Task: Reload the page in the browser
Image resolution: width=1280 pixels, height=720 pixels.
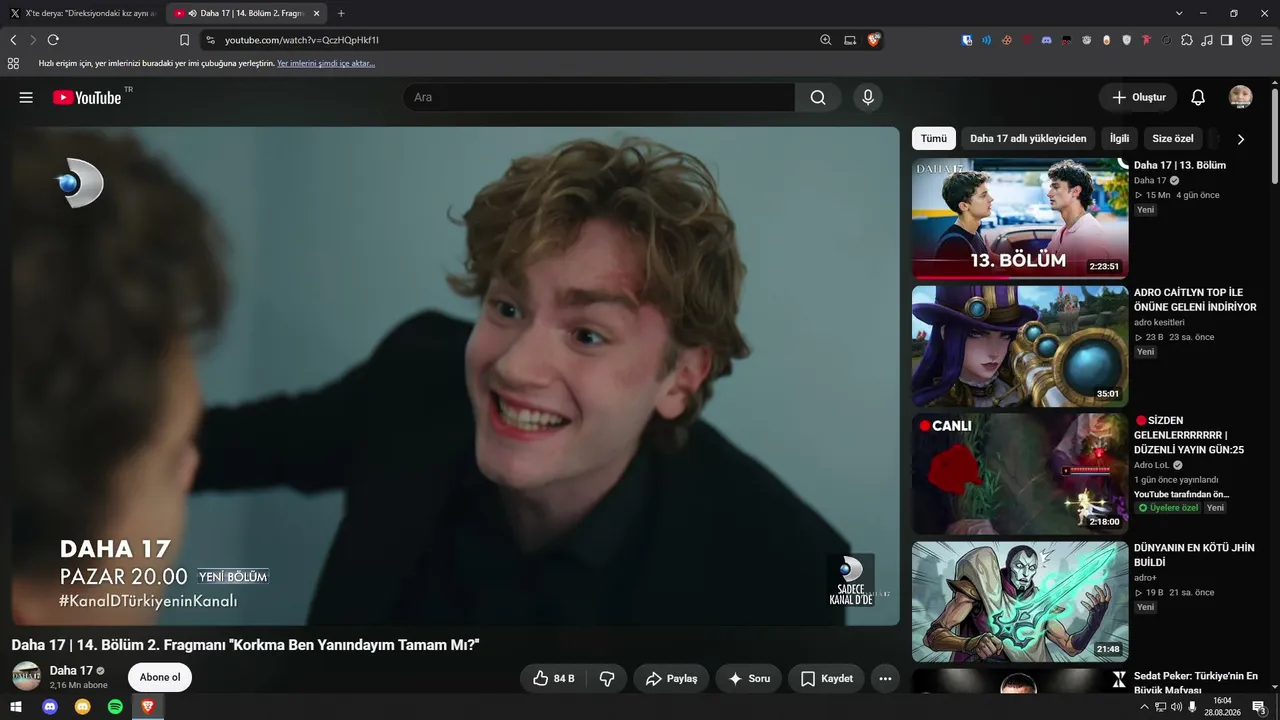Action: (x=53, y=40)
